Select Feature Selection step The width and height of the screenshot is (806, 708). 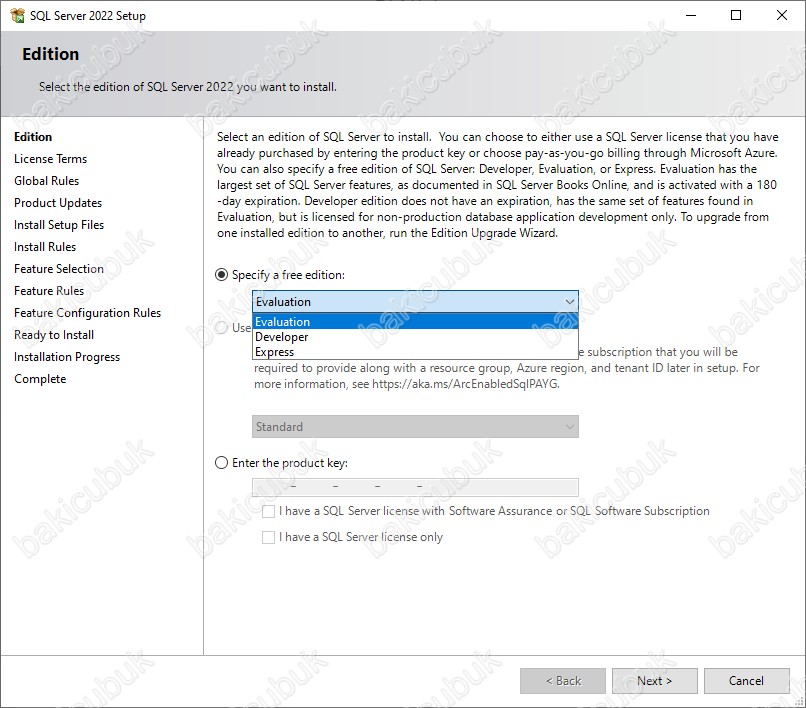[59, 269]
